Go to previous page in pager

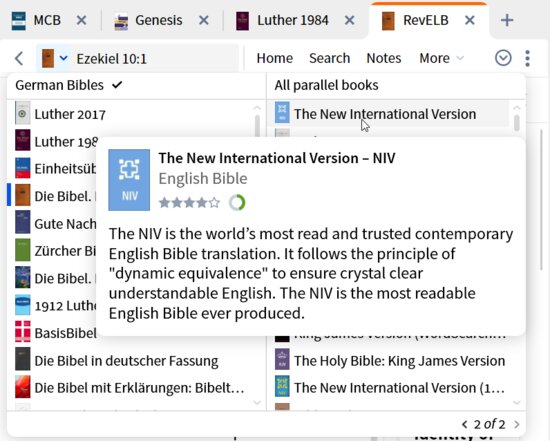465,425
